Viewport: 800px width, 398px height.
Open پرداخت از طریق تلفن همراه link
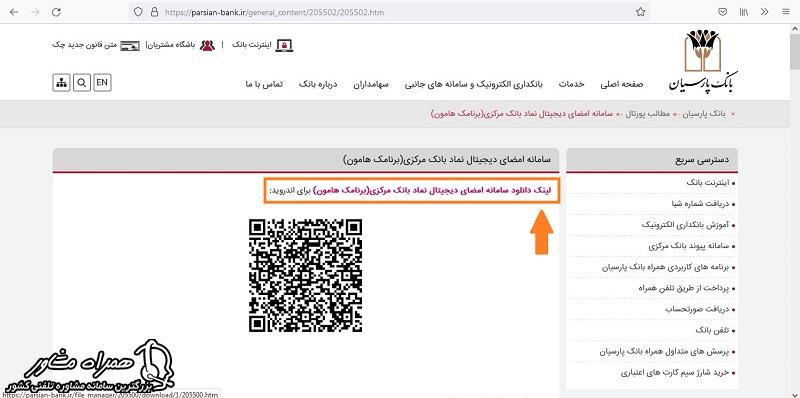pos(684,288)
